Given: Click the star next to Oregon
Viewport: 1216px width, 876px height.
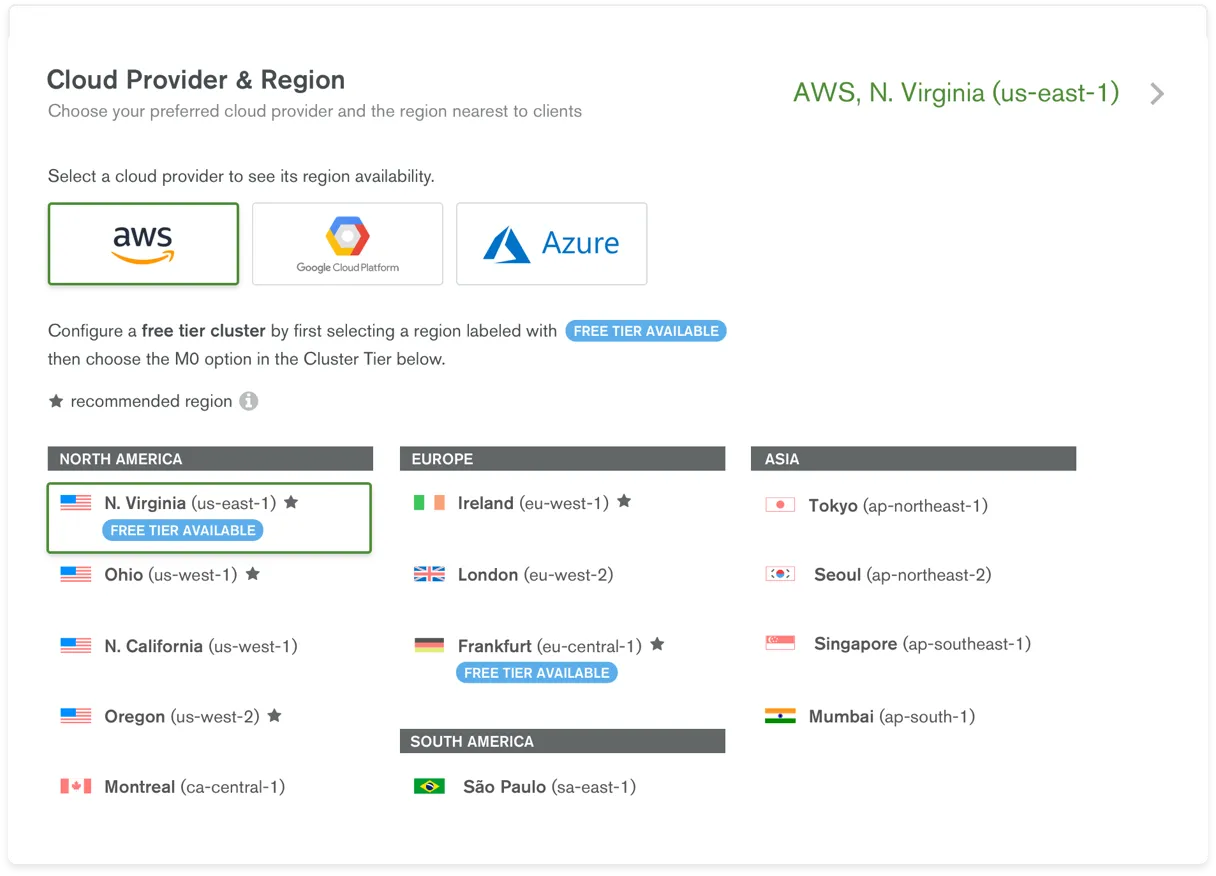Looking at the screenshot, I should (x=274, y=715).
